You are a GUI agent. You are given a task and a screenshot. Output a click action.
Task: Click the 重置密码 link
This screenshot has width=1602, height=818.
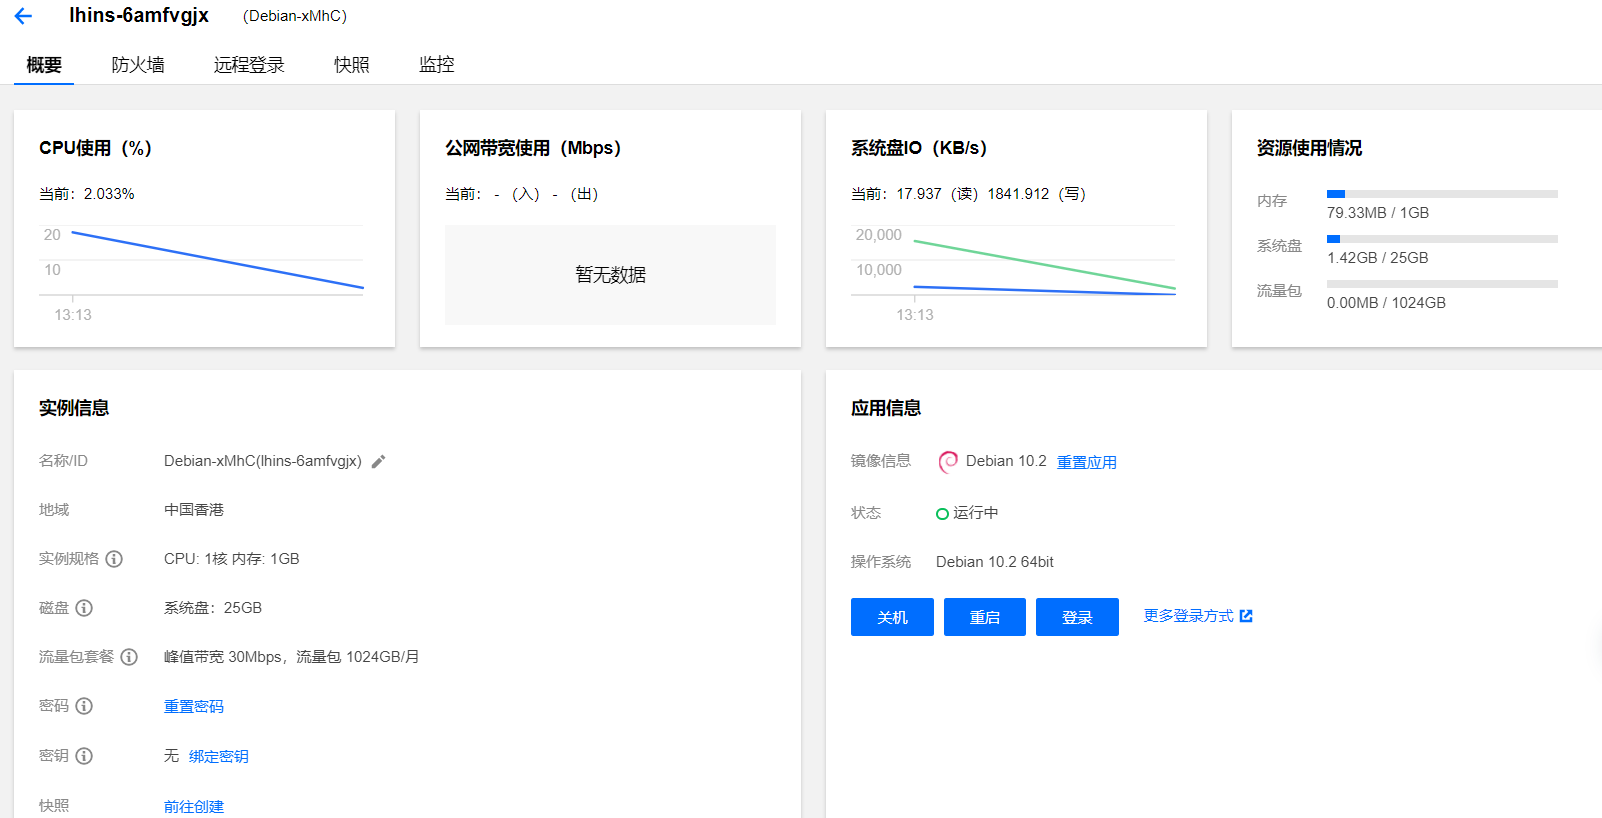[x=194, y=706]
